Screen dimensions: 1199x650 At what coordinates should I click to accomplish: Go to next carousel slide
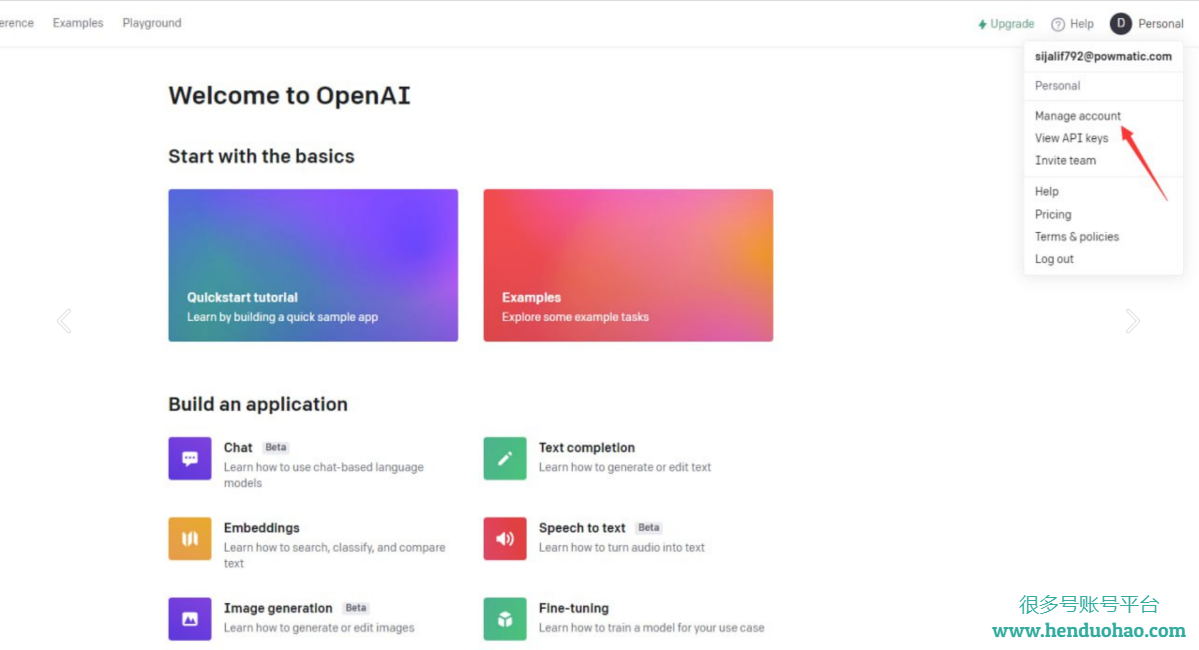[x=1132, y=321]
